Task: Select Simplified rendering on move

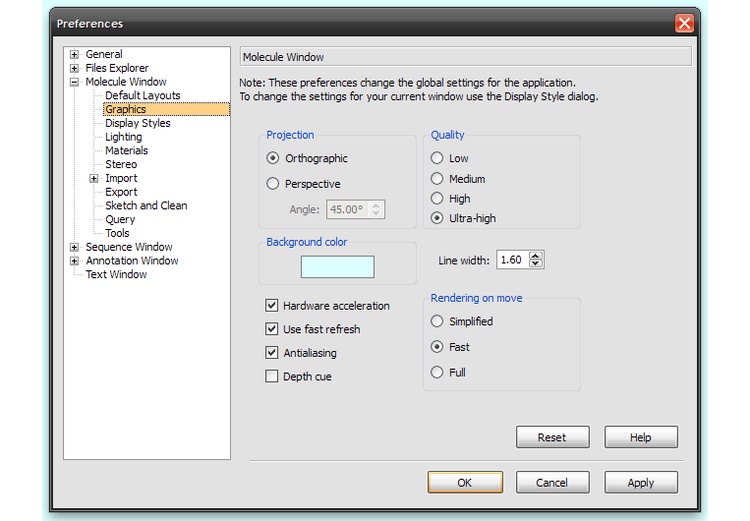Action: tap(437, 321)
